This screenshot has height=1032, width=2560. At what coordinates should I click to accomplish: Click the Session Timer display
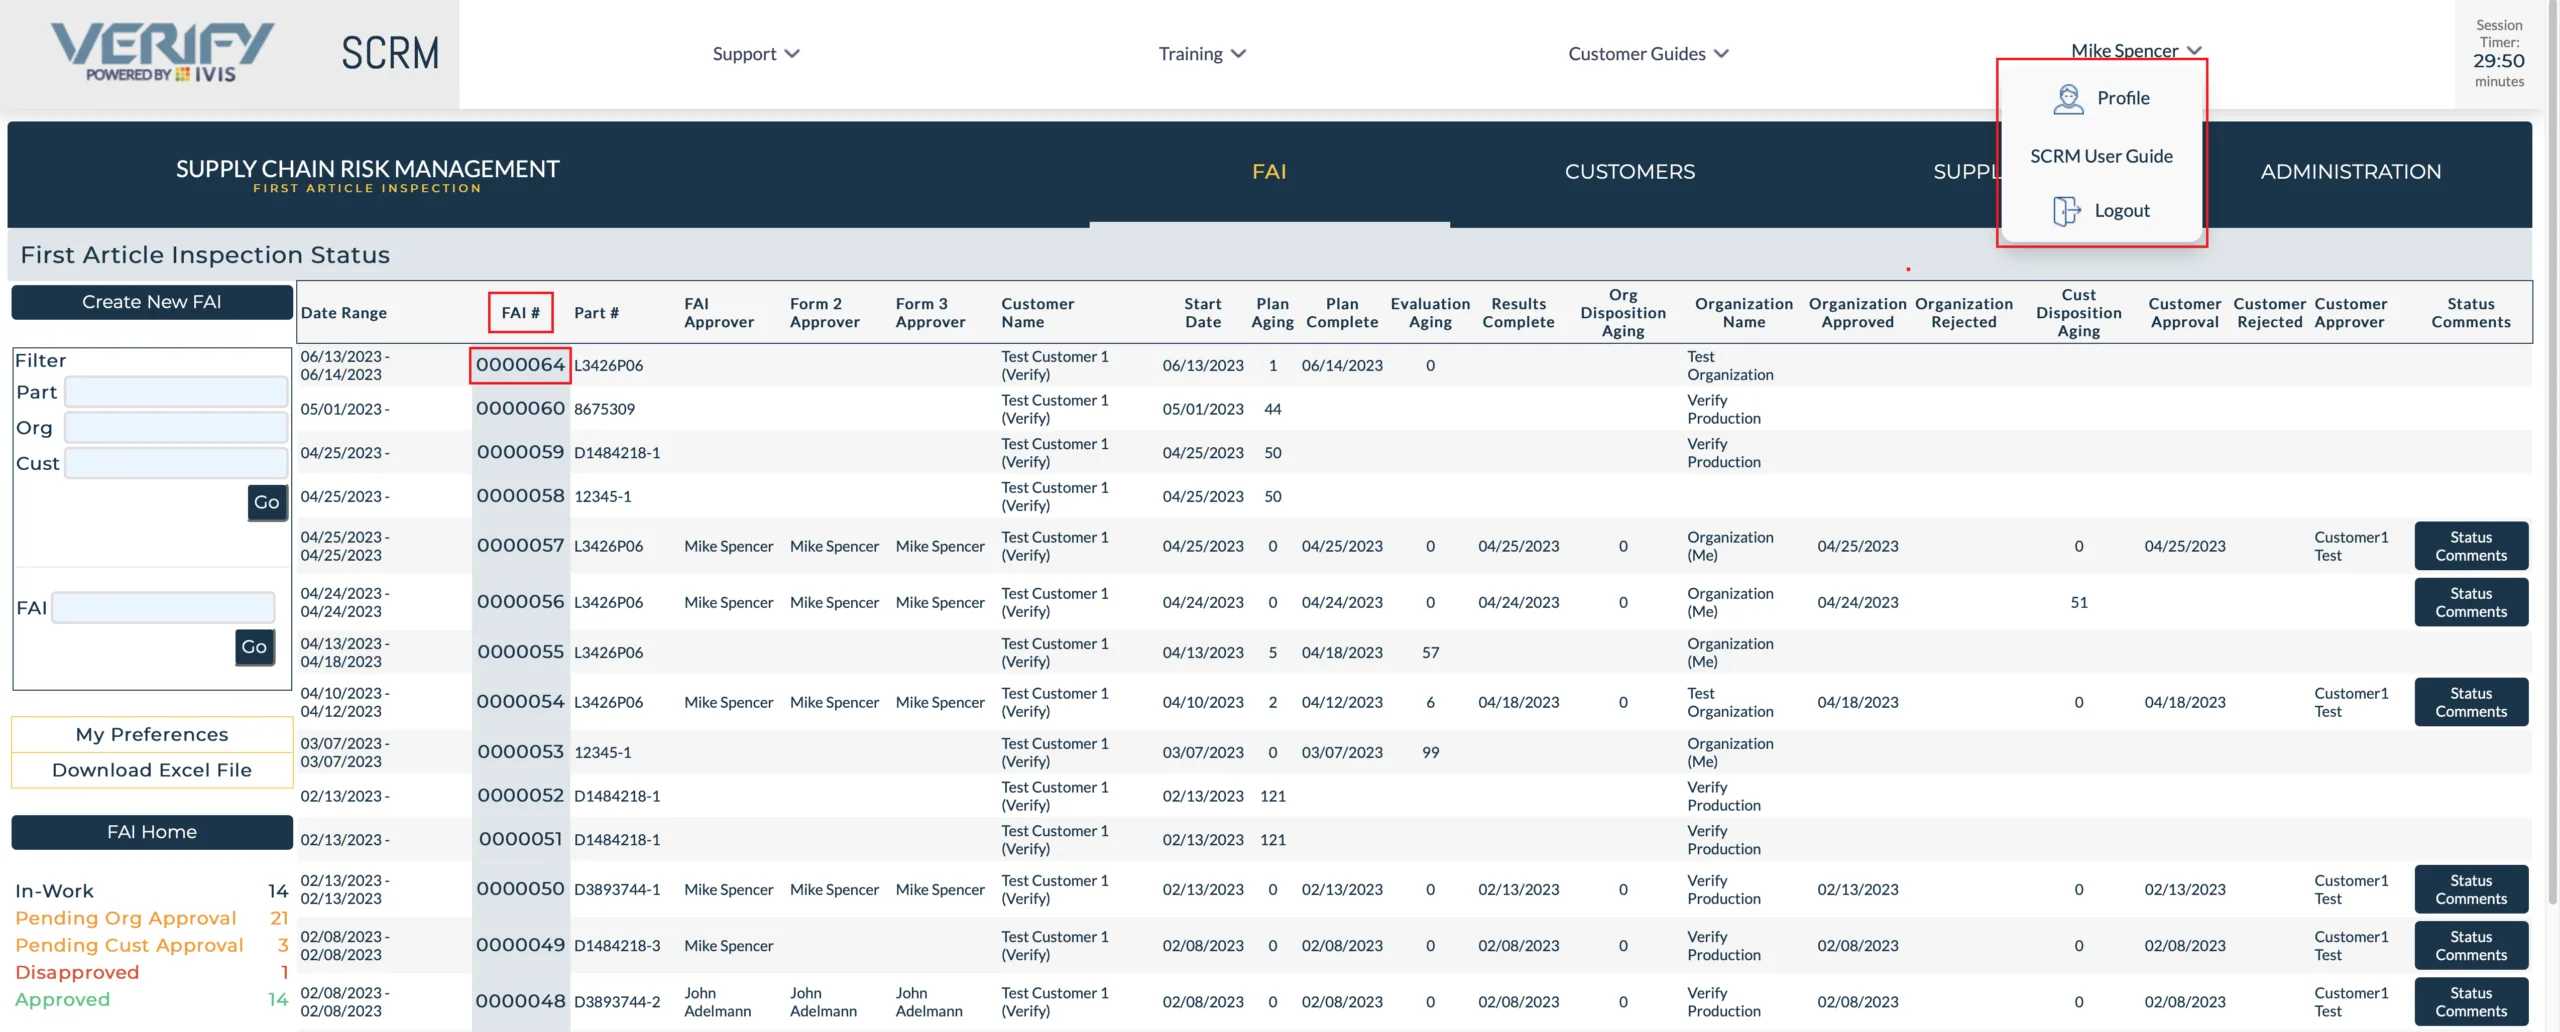point(2499,53)
